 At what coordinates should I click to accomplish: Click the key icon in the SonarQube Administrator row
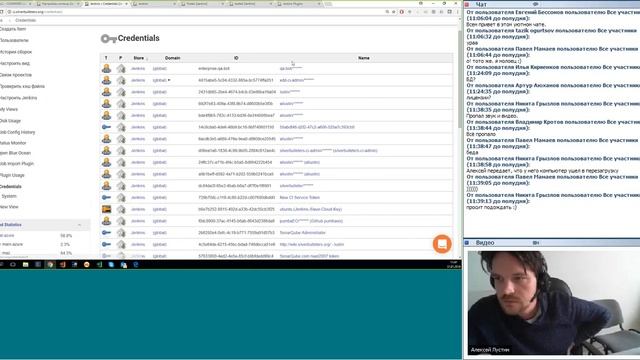coord(107,233)
